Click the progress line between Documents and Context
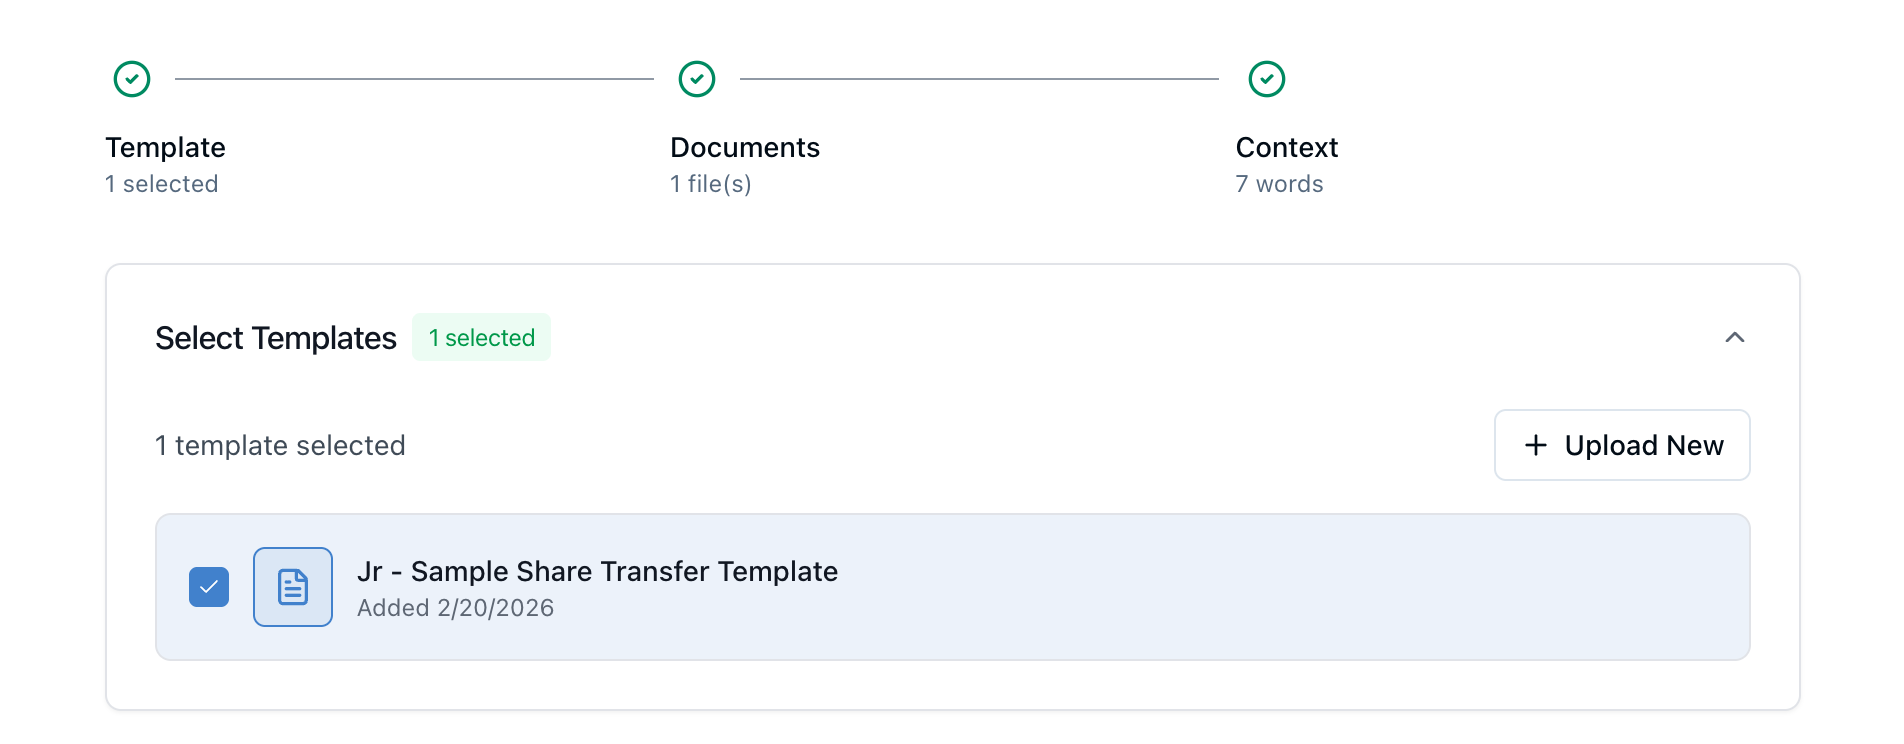This screenshot has height=744, width=1904. 979,79
